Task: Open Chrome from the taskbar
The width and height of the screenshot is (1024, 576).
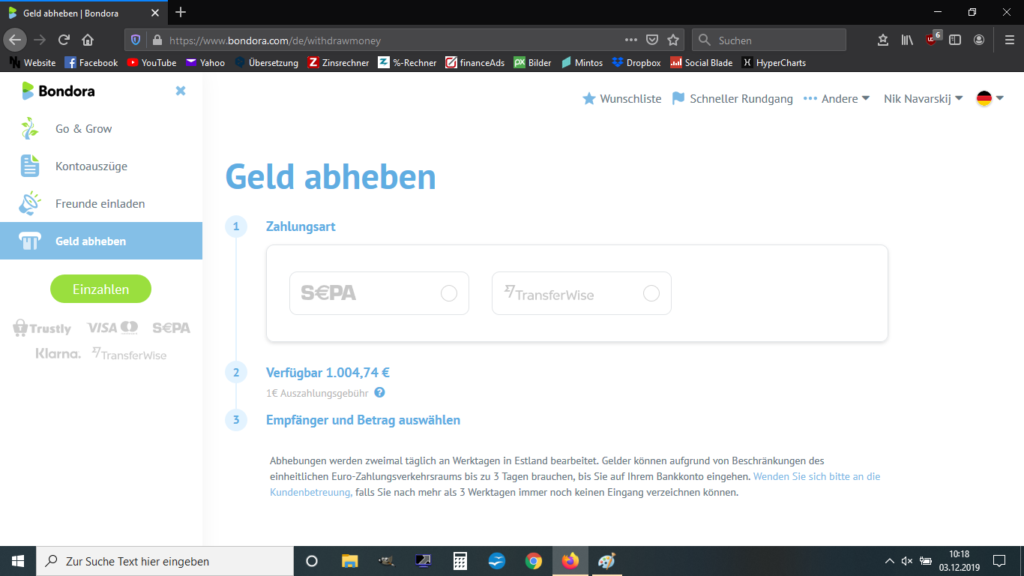Action: [534, 561]
